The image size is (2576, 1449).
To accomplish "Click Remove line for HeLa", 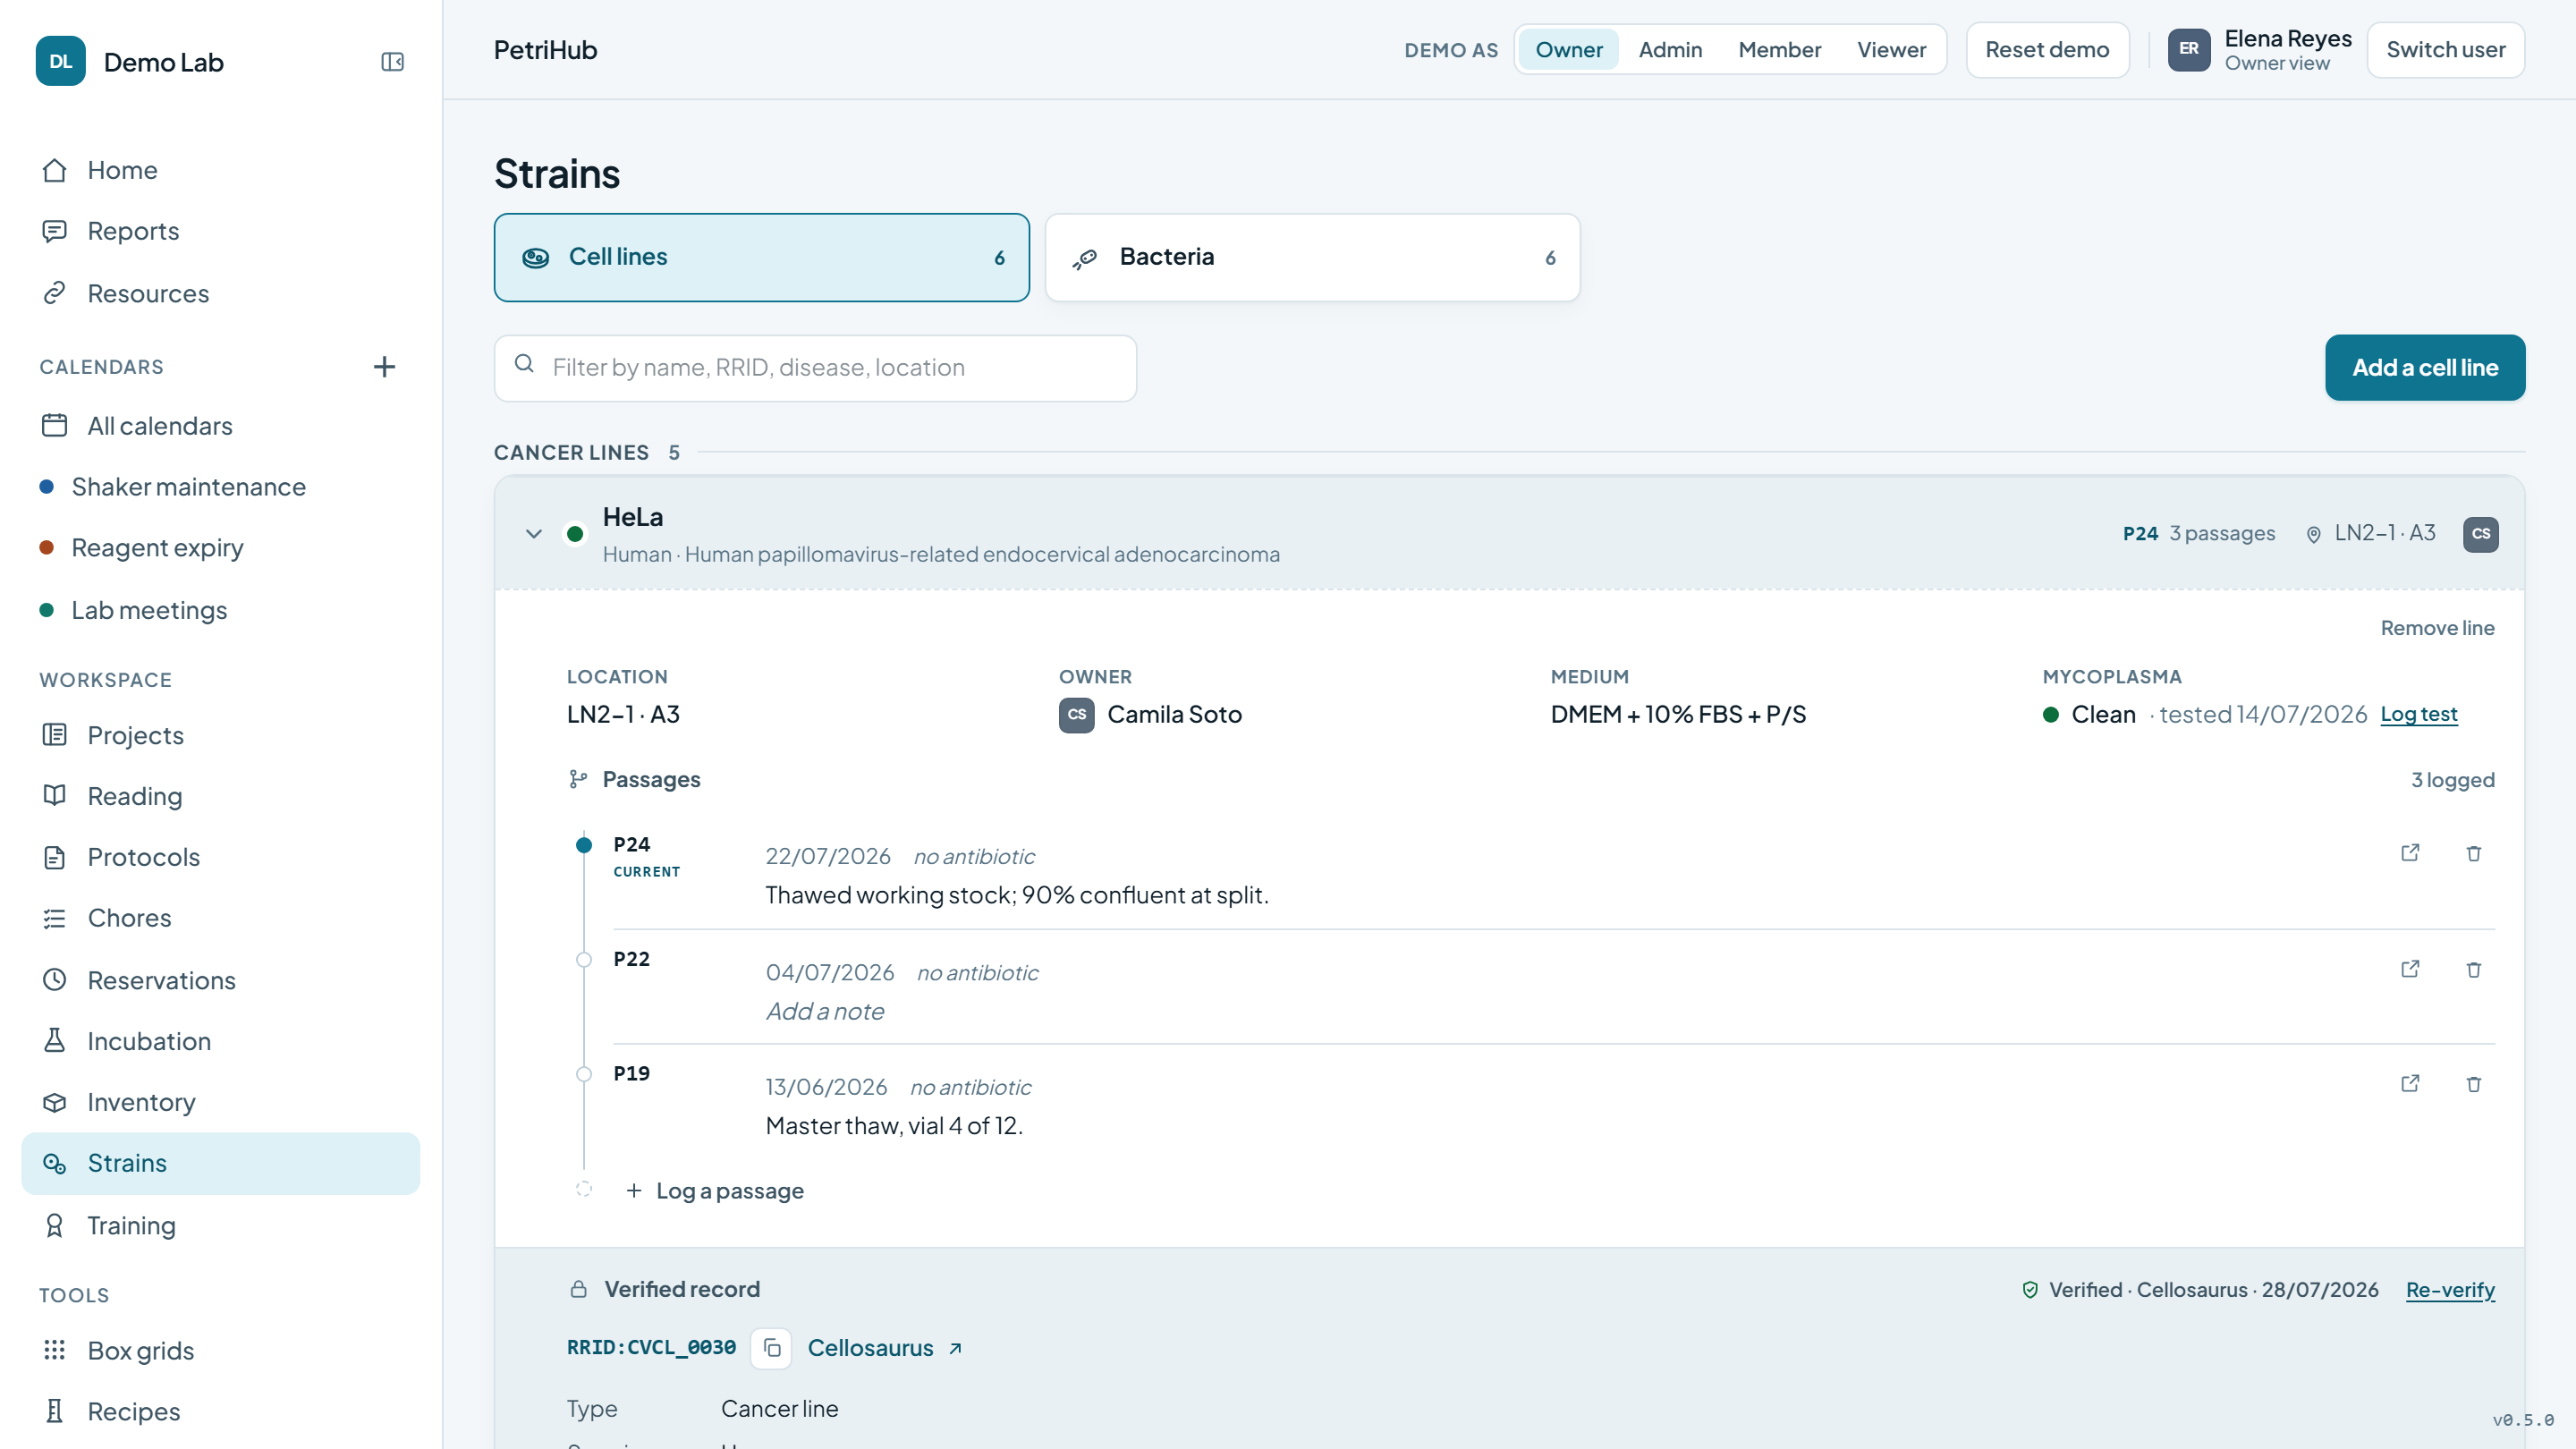I will pyautogui.click(x=2437, y=628).
